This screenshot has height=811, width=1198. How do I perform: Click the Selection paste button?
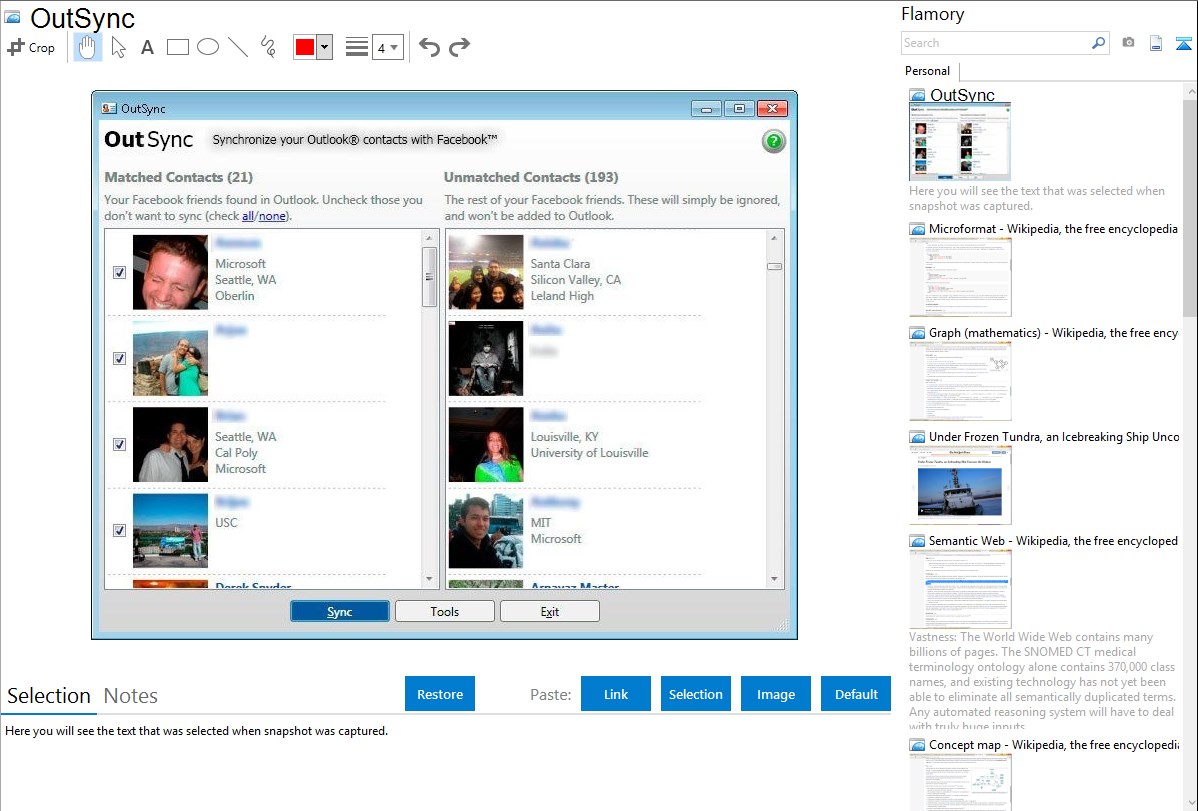[695, 694]
